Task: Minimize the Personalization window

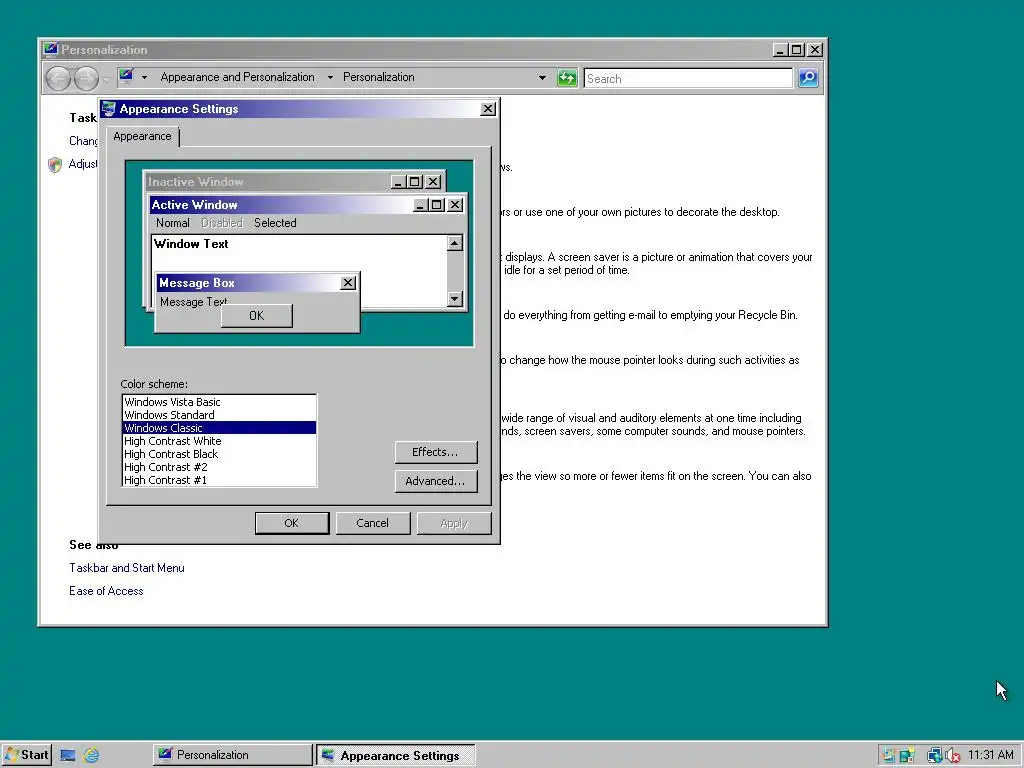Action: (x=780, y=50)
